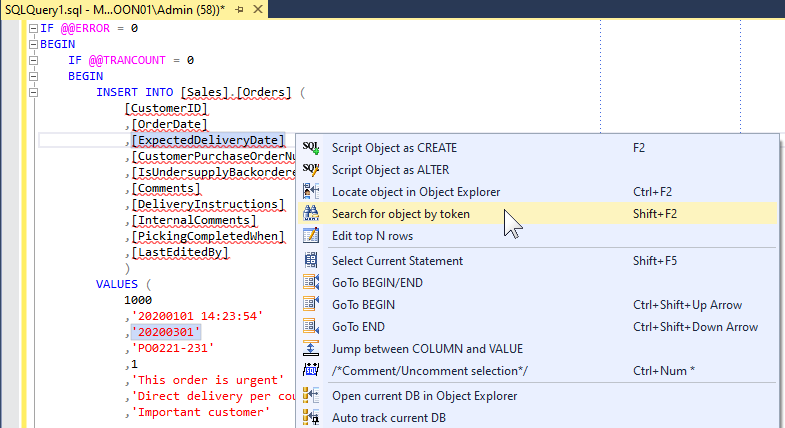Click the Select Current Statement icon

click(311, 261)
